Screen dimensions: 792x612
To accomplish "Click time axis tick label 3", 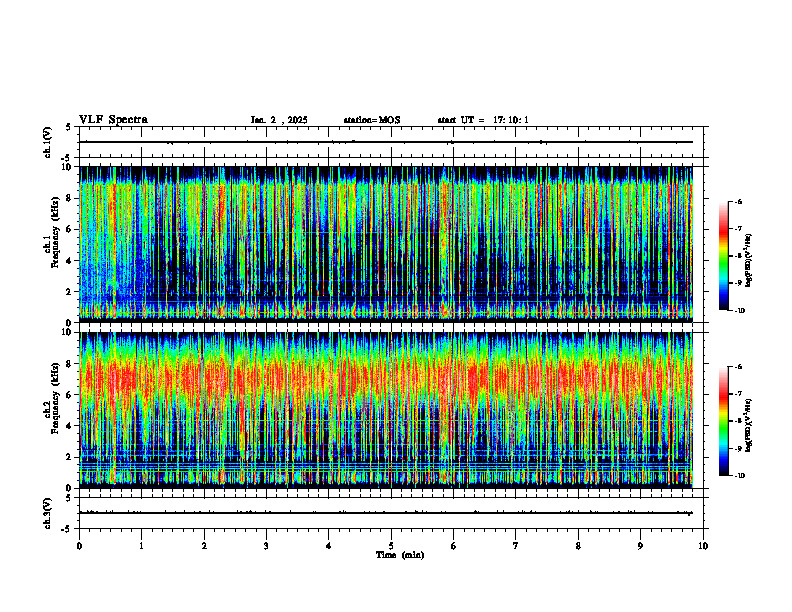I will (x=266, y=546).
